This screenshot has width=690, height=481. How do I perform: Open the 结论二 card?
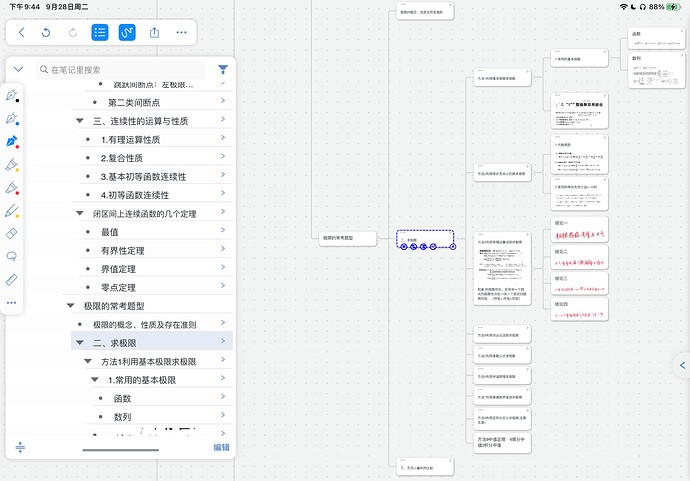[580, 257]
